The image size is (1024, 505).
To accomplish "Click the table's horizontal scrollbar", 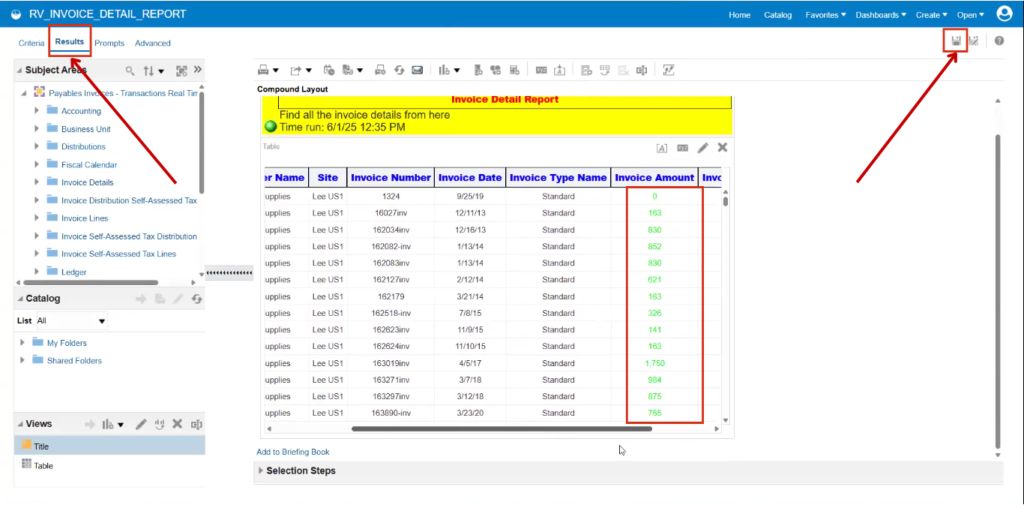I will coord(502,429).
